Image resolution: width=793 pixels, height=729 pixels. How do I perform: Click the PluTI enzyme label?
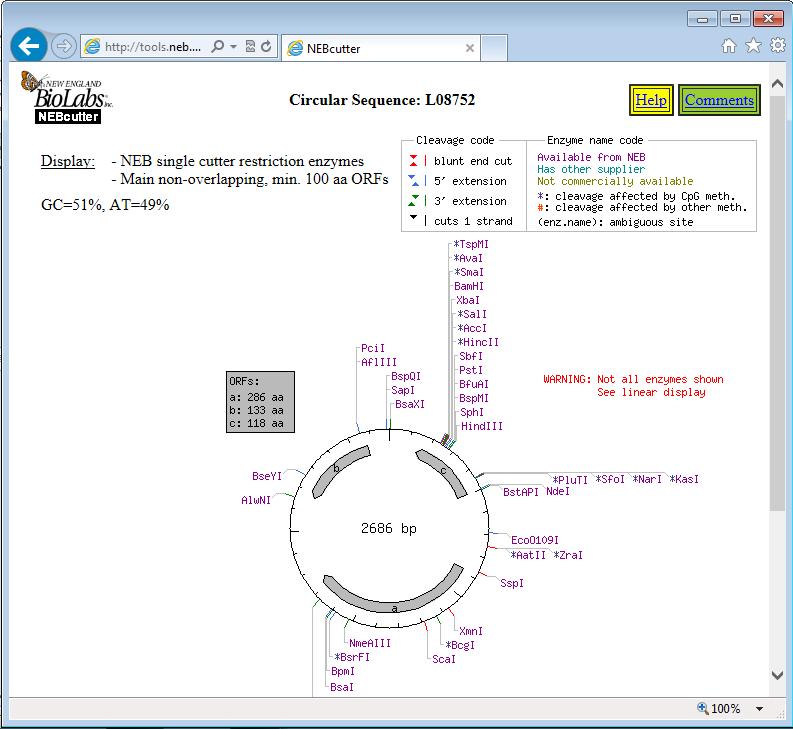(x=570, y=480)
